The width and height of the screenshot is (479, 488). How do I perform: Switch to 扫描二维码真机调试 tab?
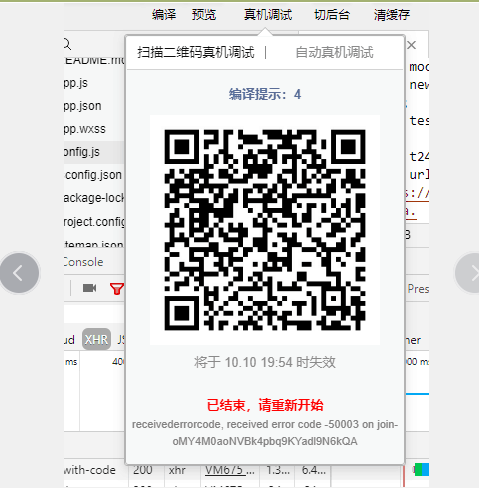click(196, 52)
